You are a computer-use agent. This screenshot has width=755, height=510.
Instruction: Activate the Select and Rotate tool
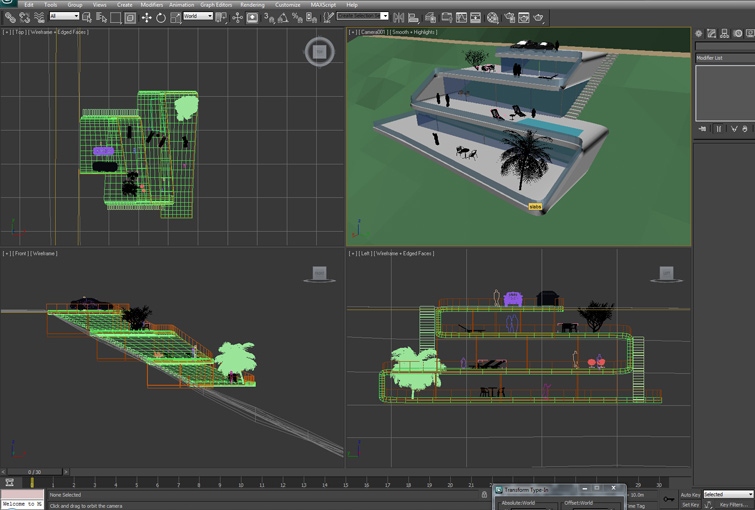(x=161, y=17)
